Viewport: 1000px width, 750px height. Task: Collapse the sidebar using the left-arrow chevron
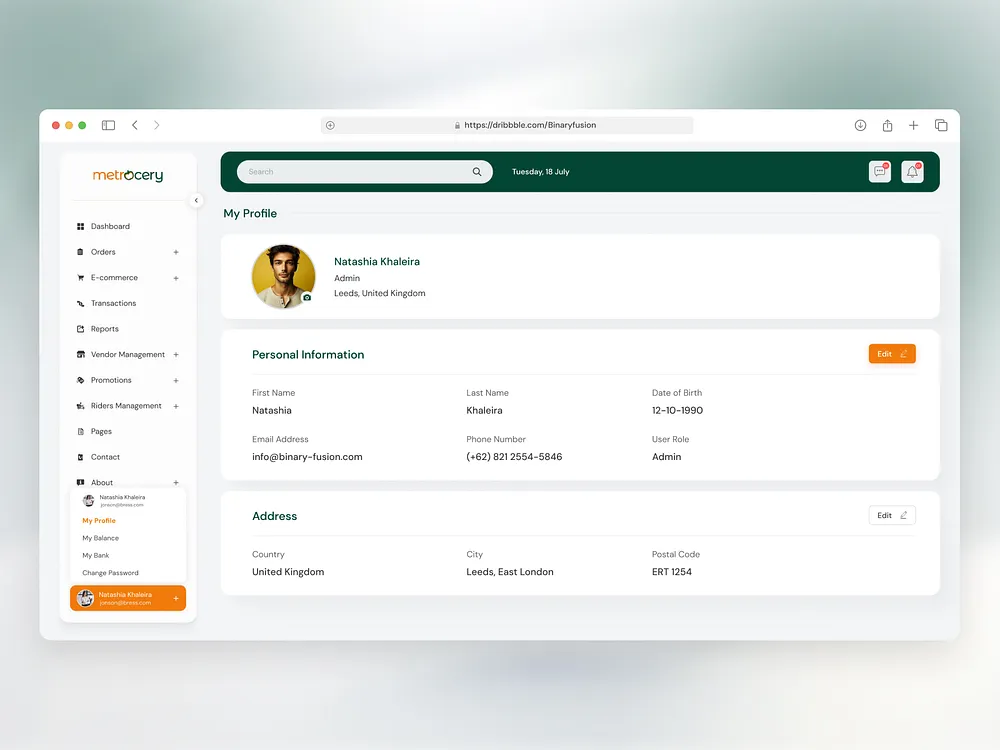point(196,200)
